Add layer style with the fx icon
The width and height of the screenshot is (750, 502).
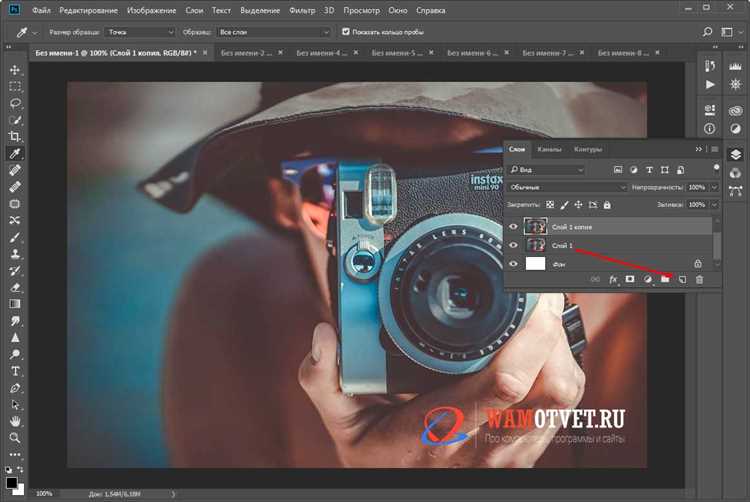[x=613, y=279]
